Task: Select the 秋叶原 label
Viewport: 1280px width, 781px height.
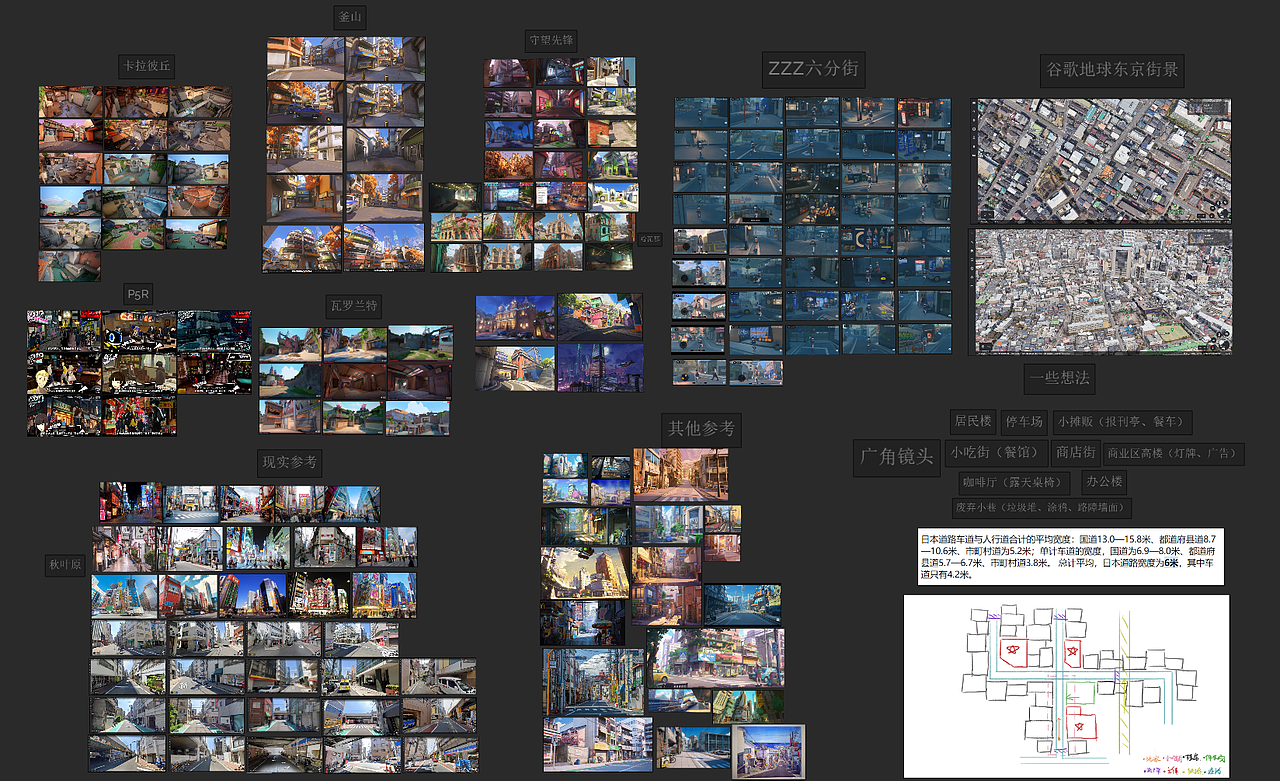Action: pos(66,566)
